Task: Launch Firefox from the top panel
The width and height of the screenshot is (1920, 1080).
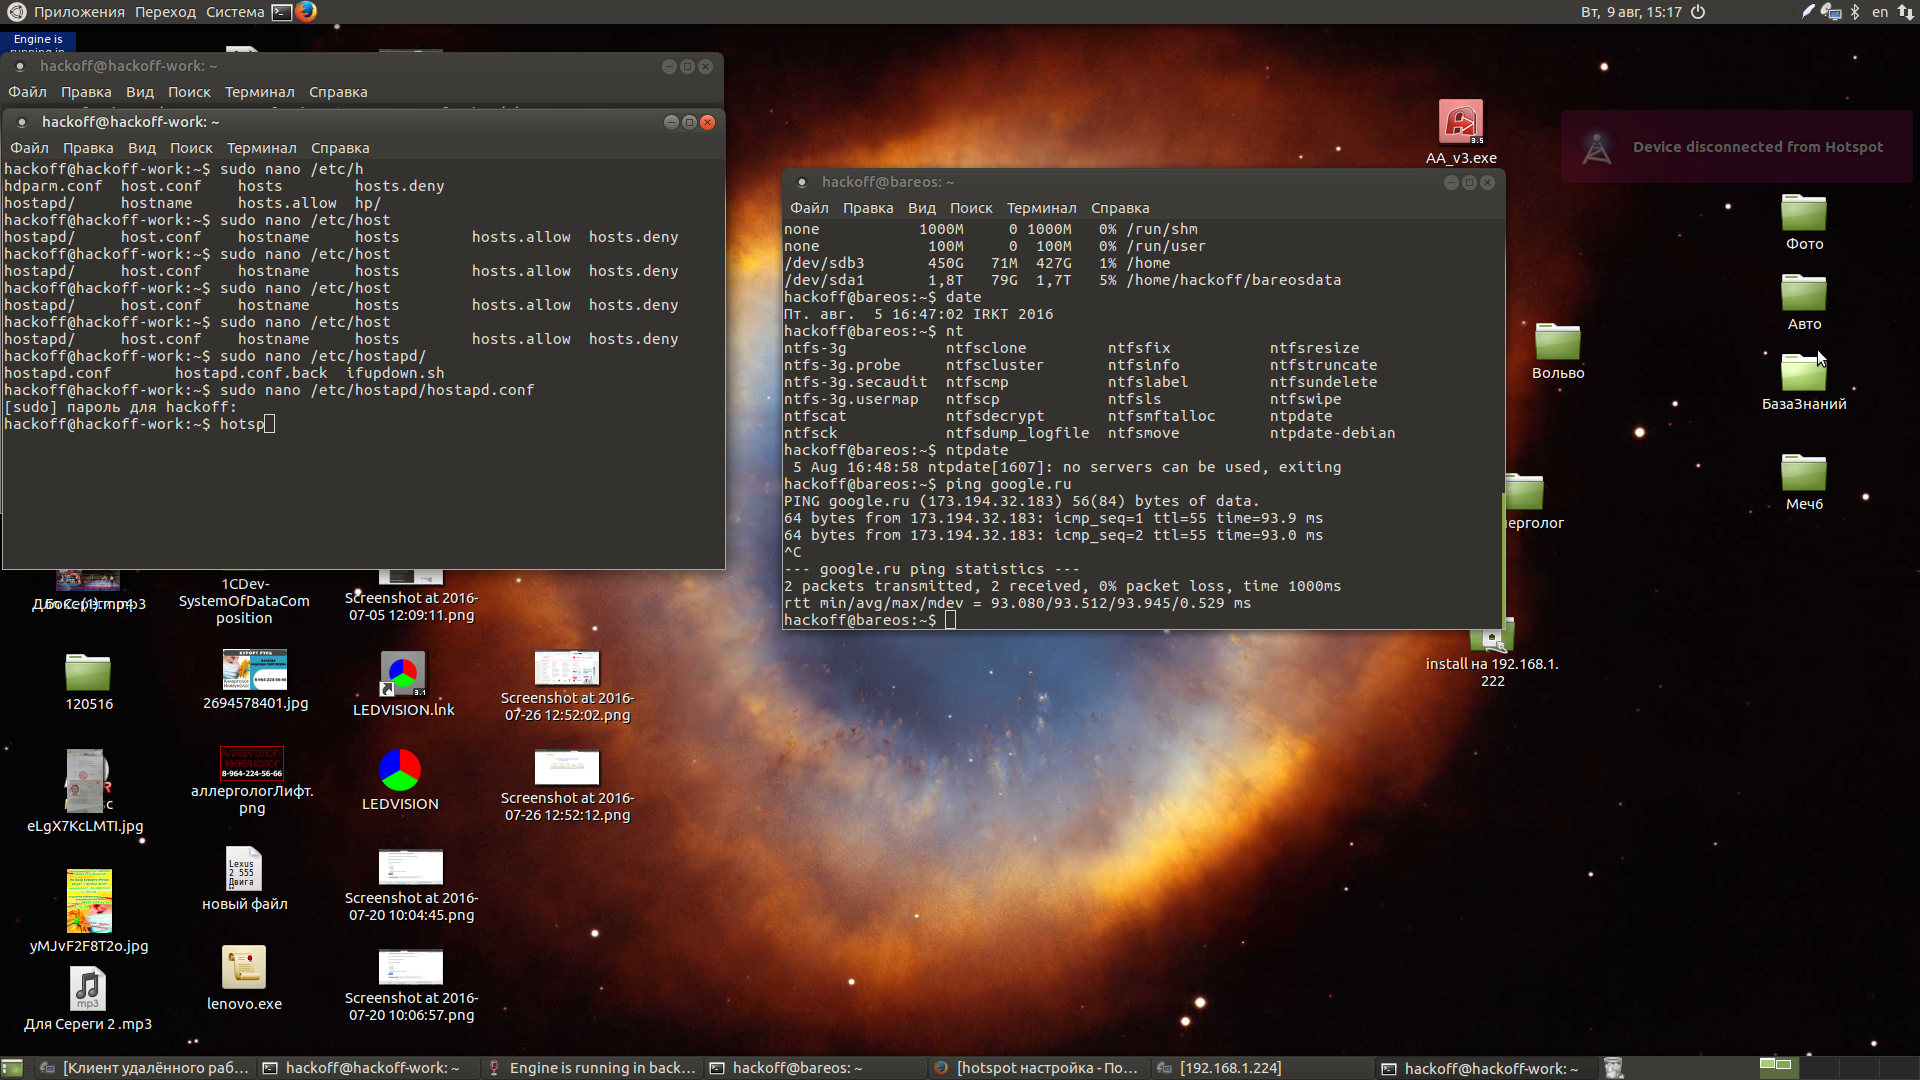Action: click(306, 12)
